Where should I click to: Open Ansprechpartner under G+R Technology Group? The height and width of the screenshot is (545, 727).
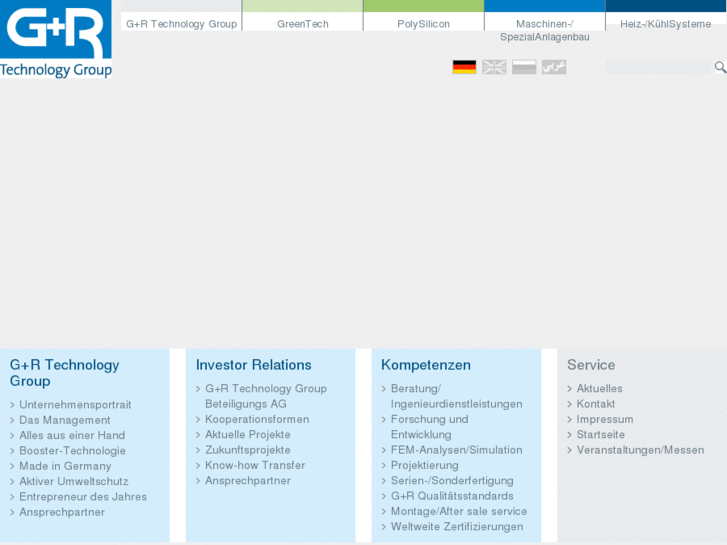click(62, 512)
